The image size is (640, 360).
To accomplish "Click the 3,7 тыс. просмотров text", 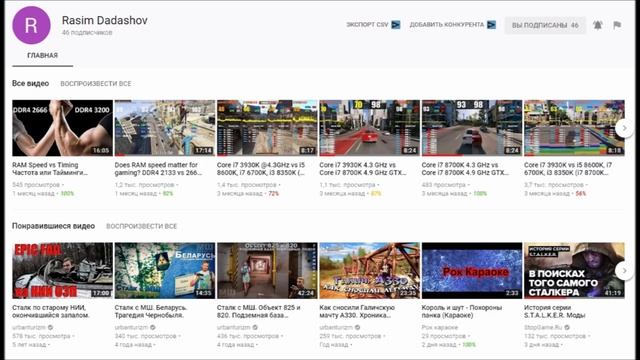I will [555, 185].
